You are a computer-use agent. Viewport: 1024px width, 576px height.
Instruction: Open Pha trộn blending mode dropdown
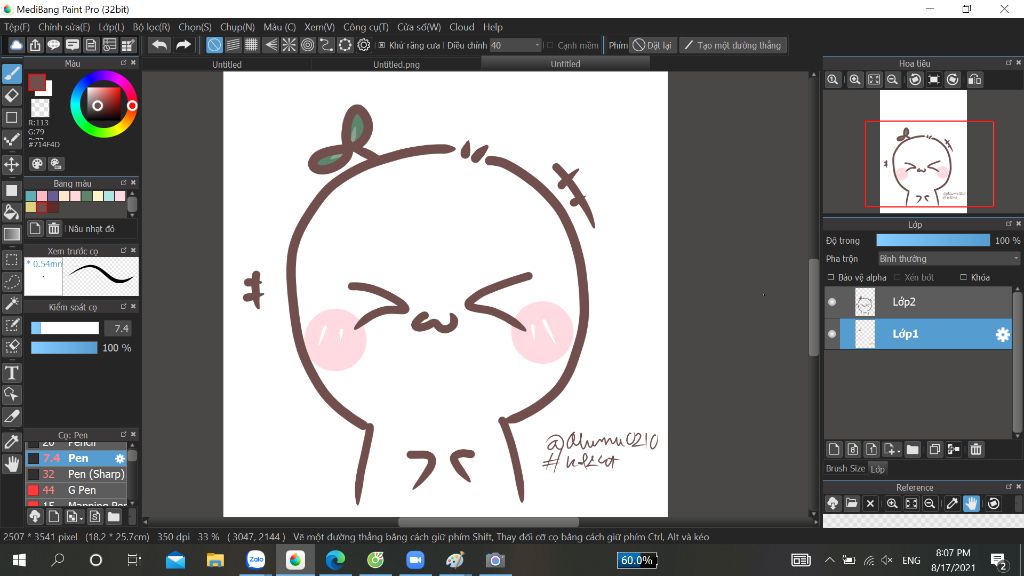point(948,259)
